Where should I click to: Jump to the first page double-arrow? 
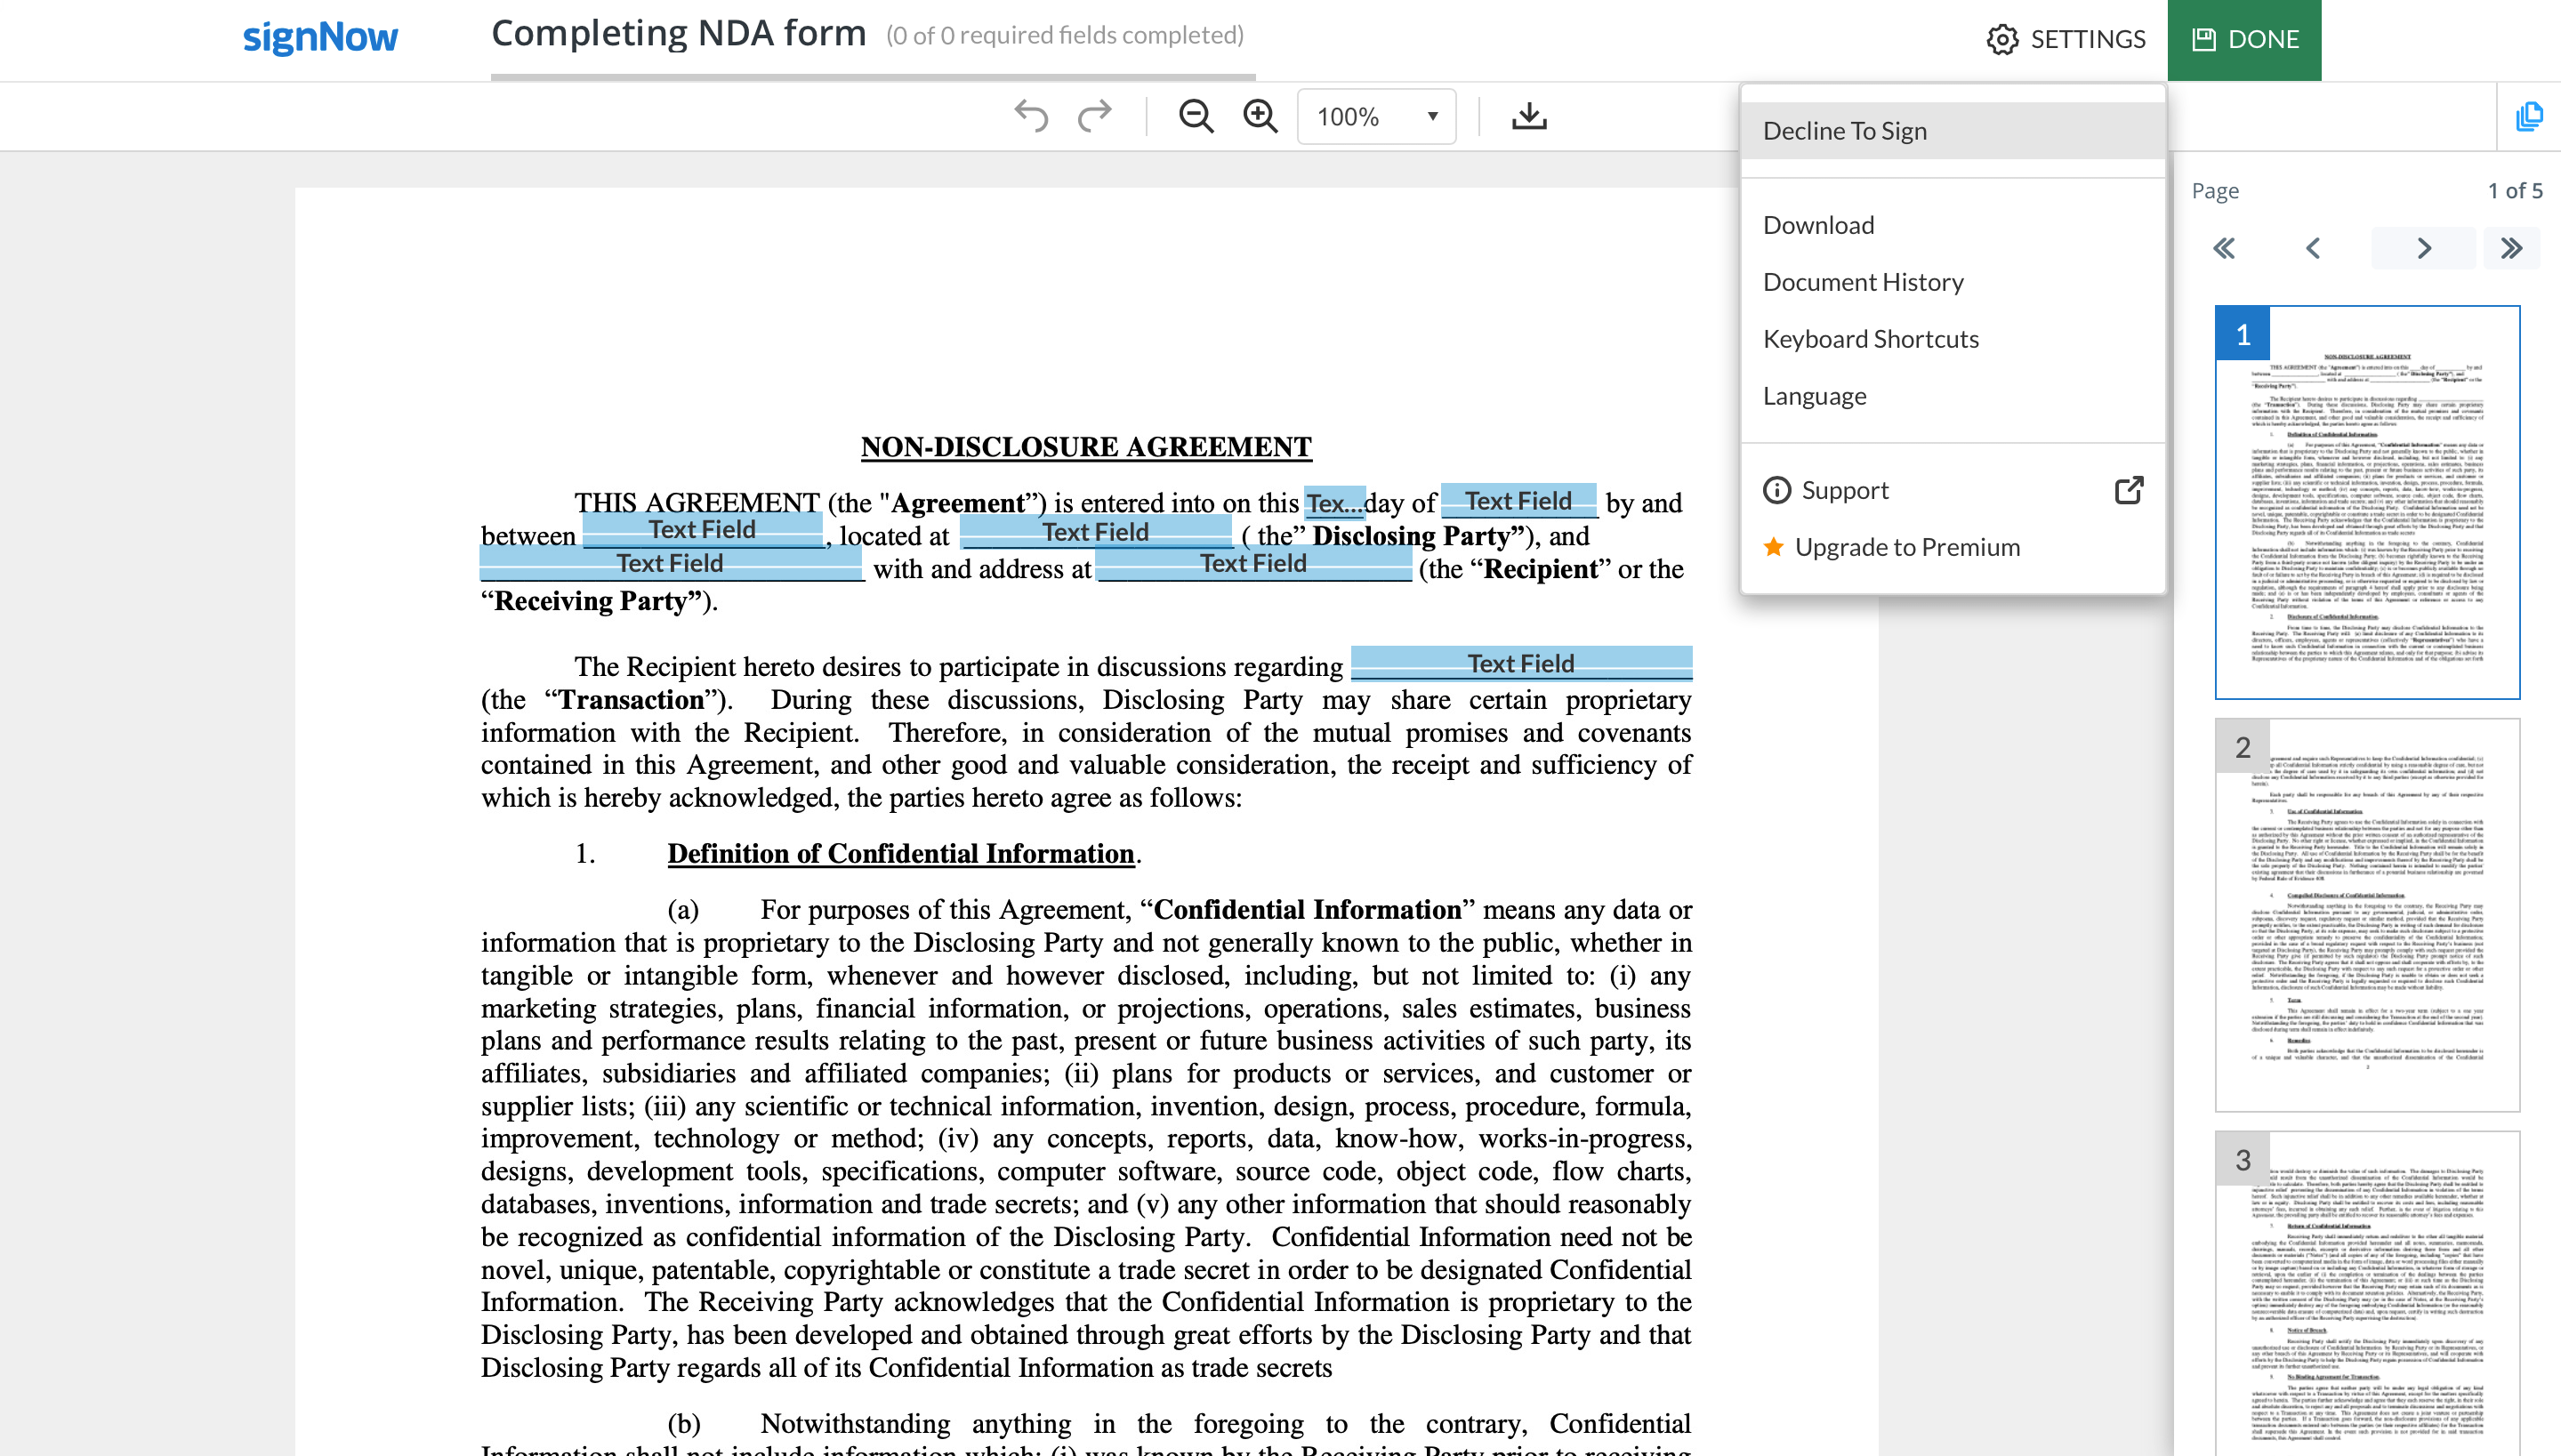(x=2224, y=248)
